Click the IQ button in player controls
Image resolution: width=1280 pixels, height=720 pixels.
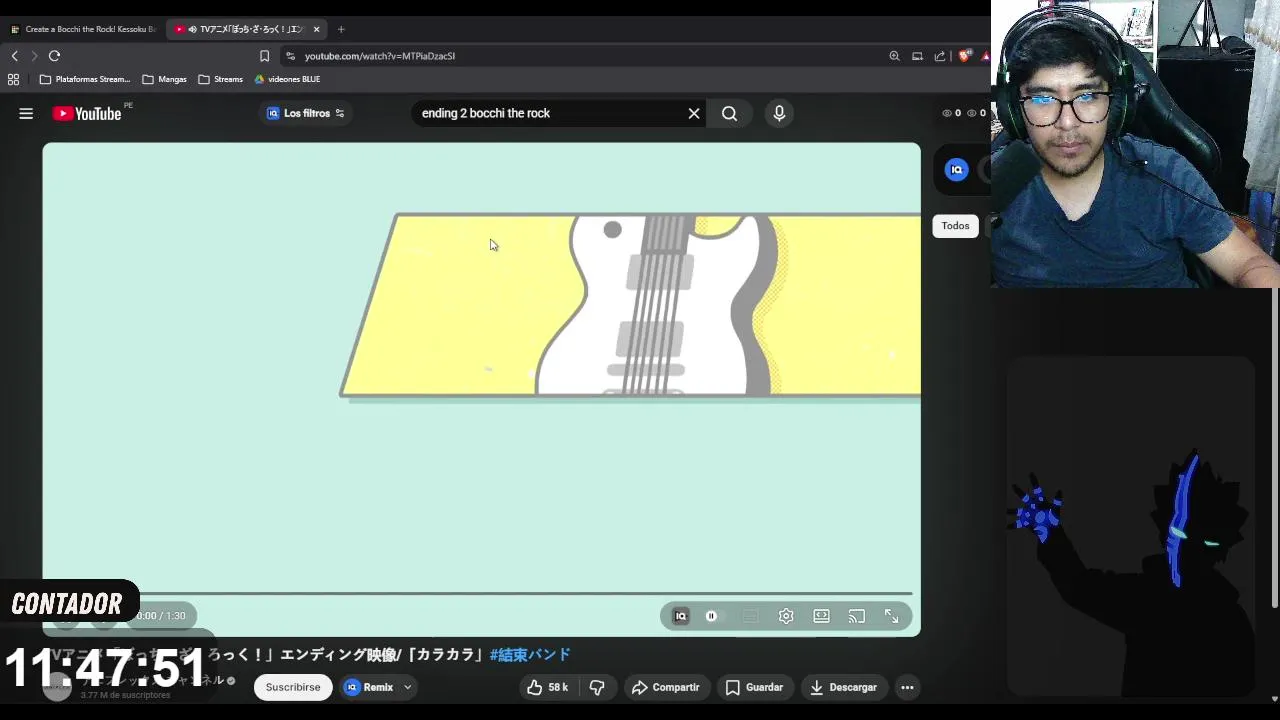pyautogui.click(x=681, y=616)
